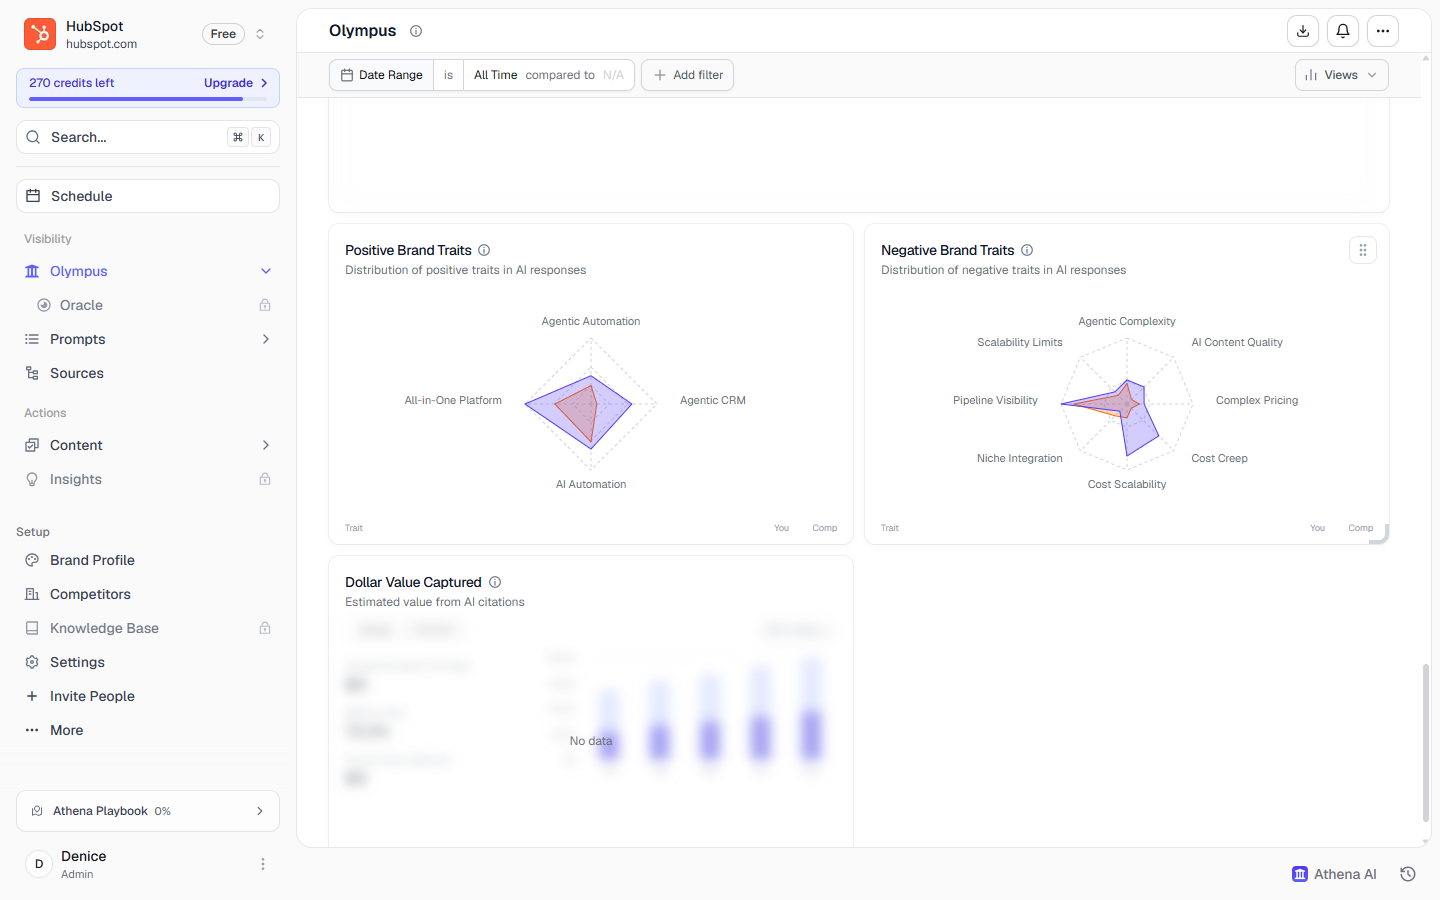Click the Oracle lock icon
This screenshot has height=900, width=1440.
(265, 305)
